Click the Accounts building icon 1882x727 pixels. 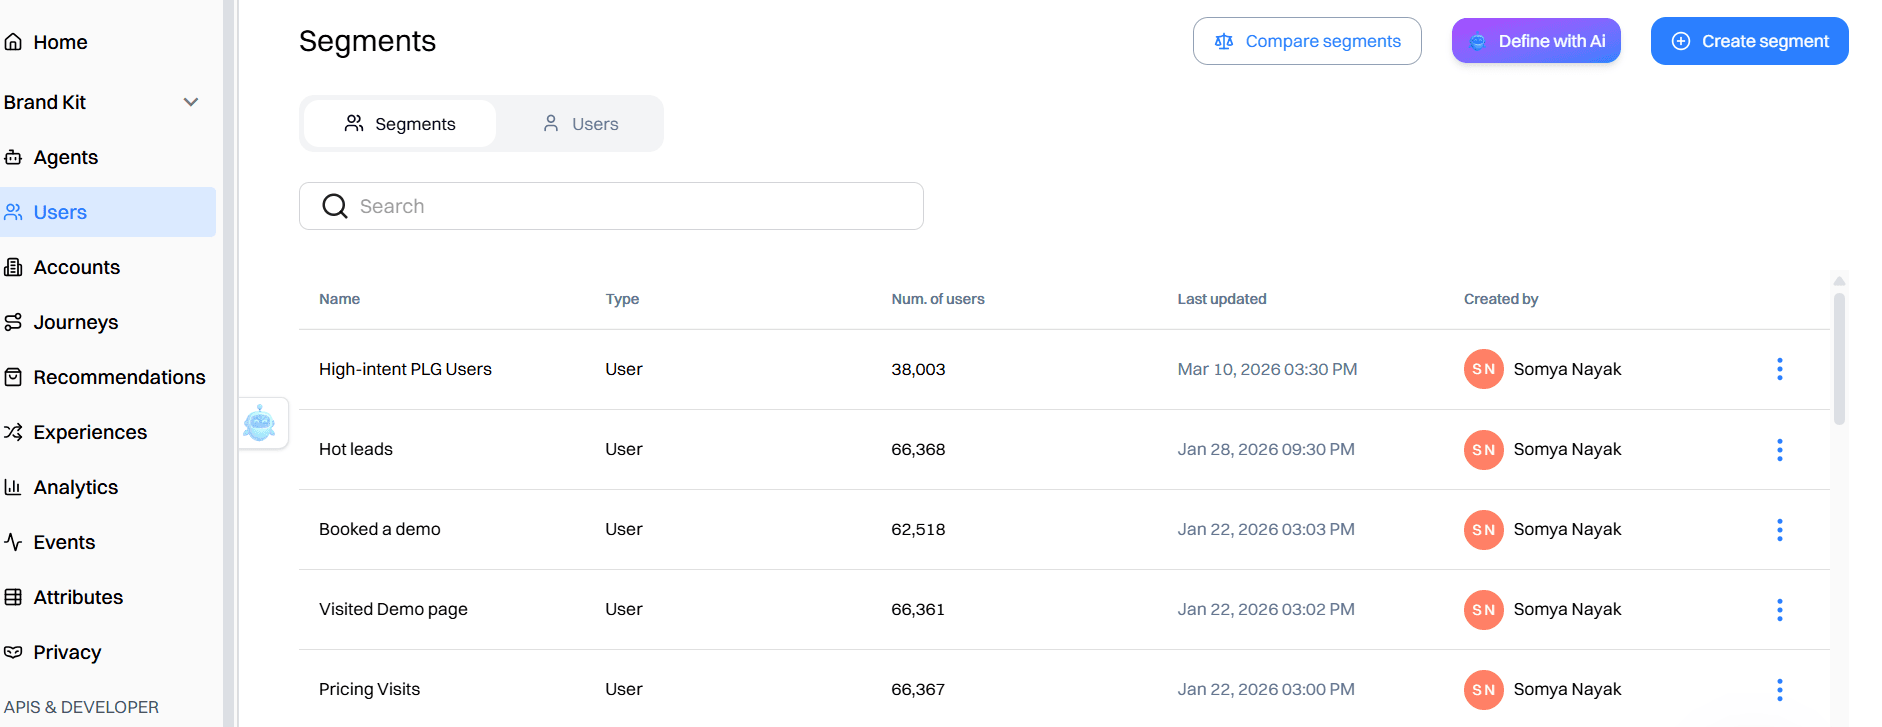tap(13, 267)
